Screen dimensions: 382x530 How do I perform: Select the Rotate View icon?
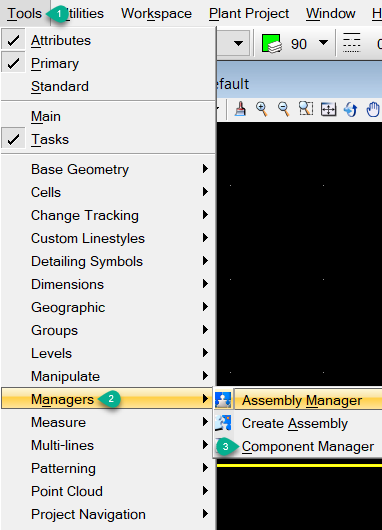pos(351,110)
